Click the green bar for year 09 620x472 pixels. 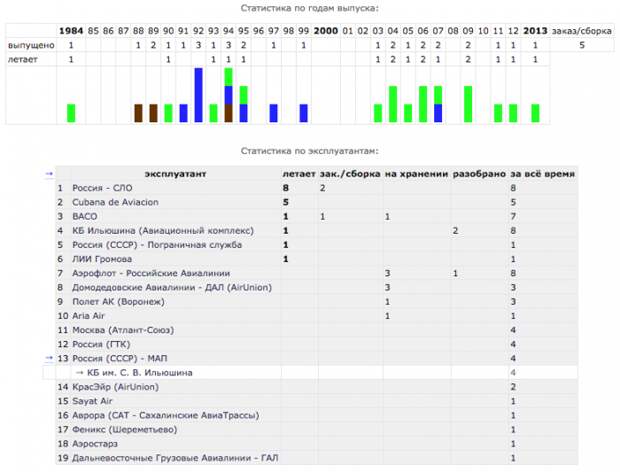468,104
